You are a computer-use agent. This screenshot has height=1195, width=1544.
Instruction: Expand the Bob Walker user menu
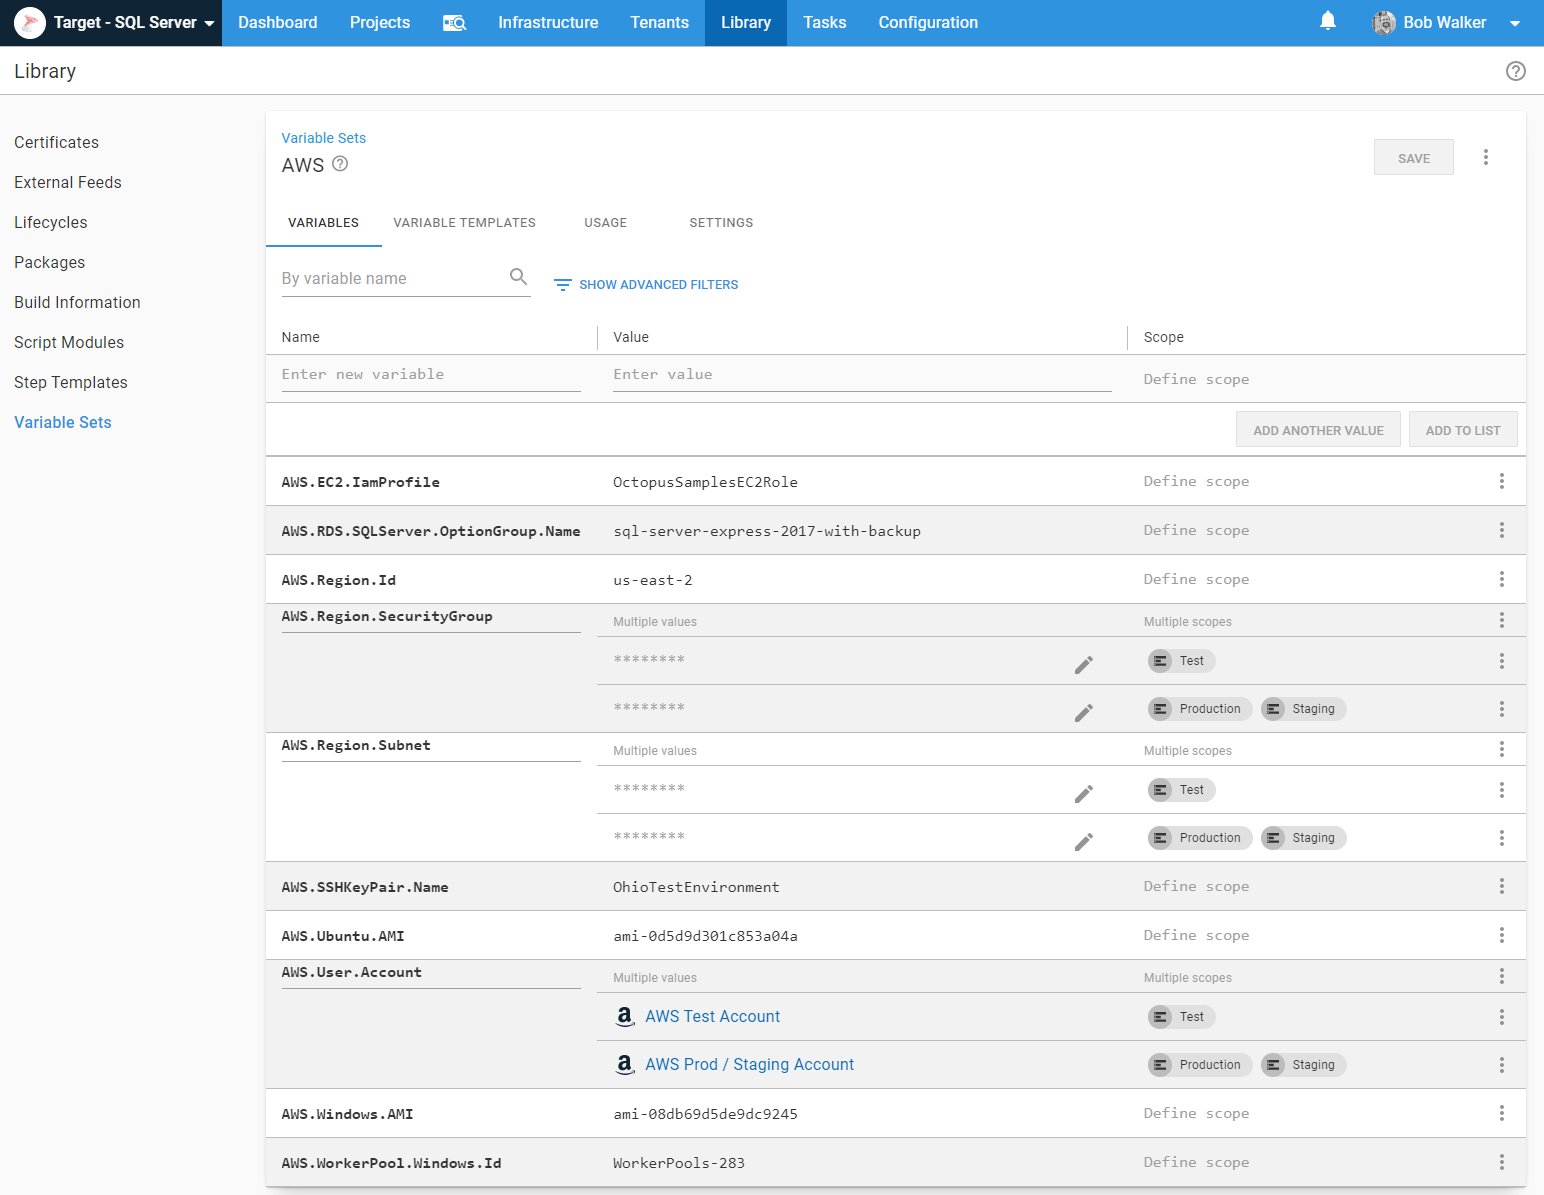[1446, 23]
